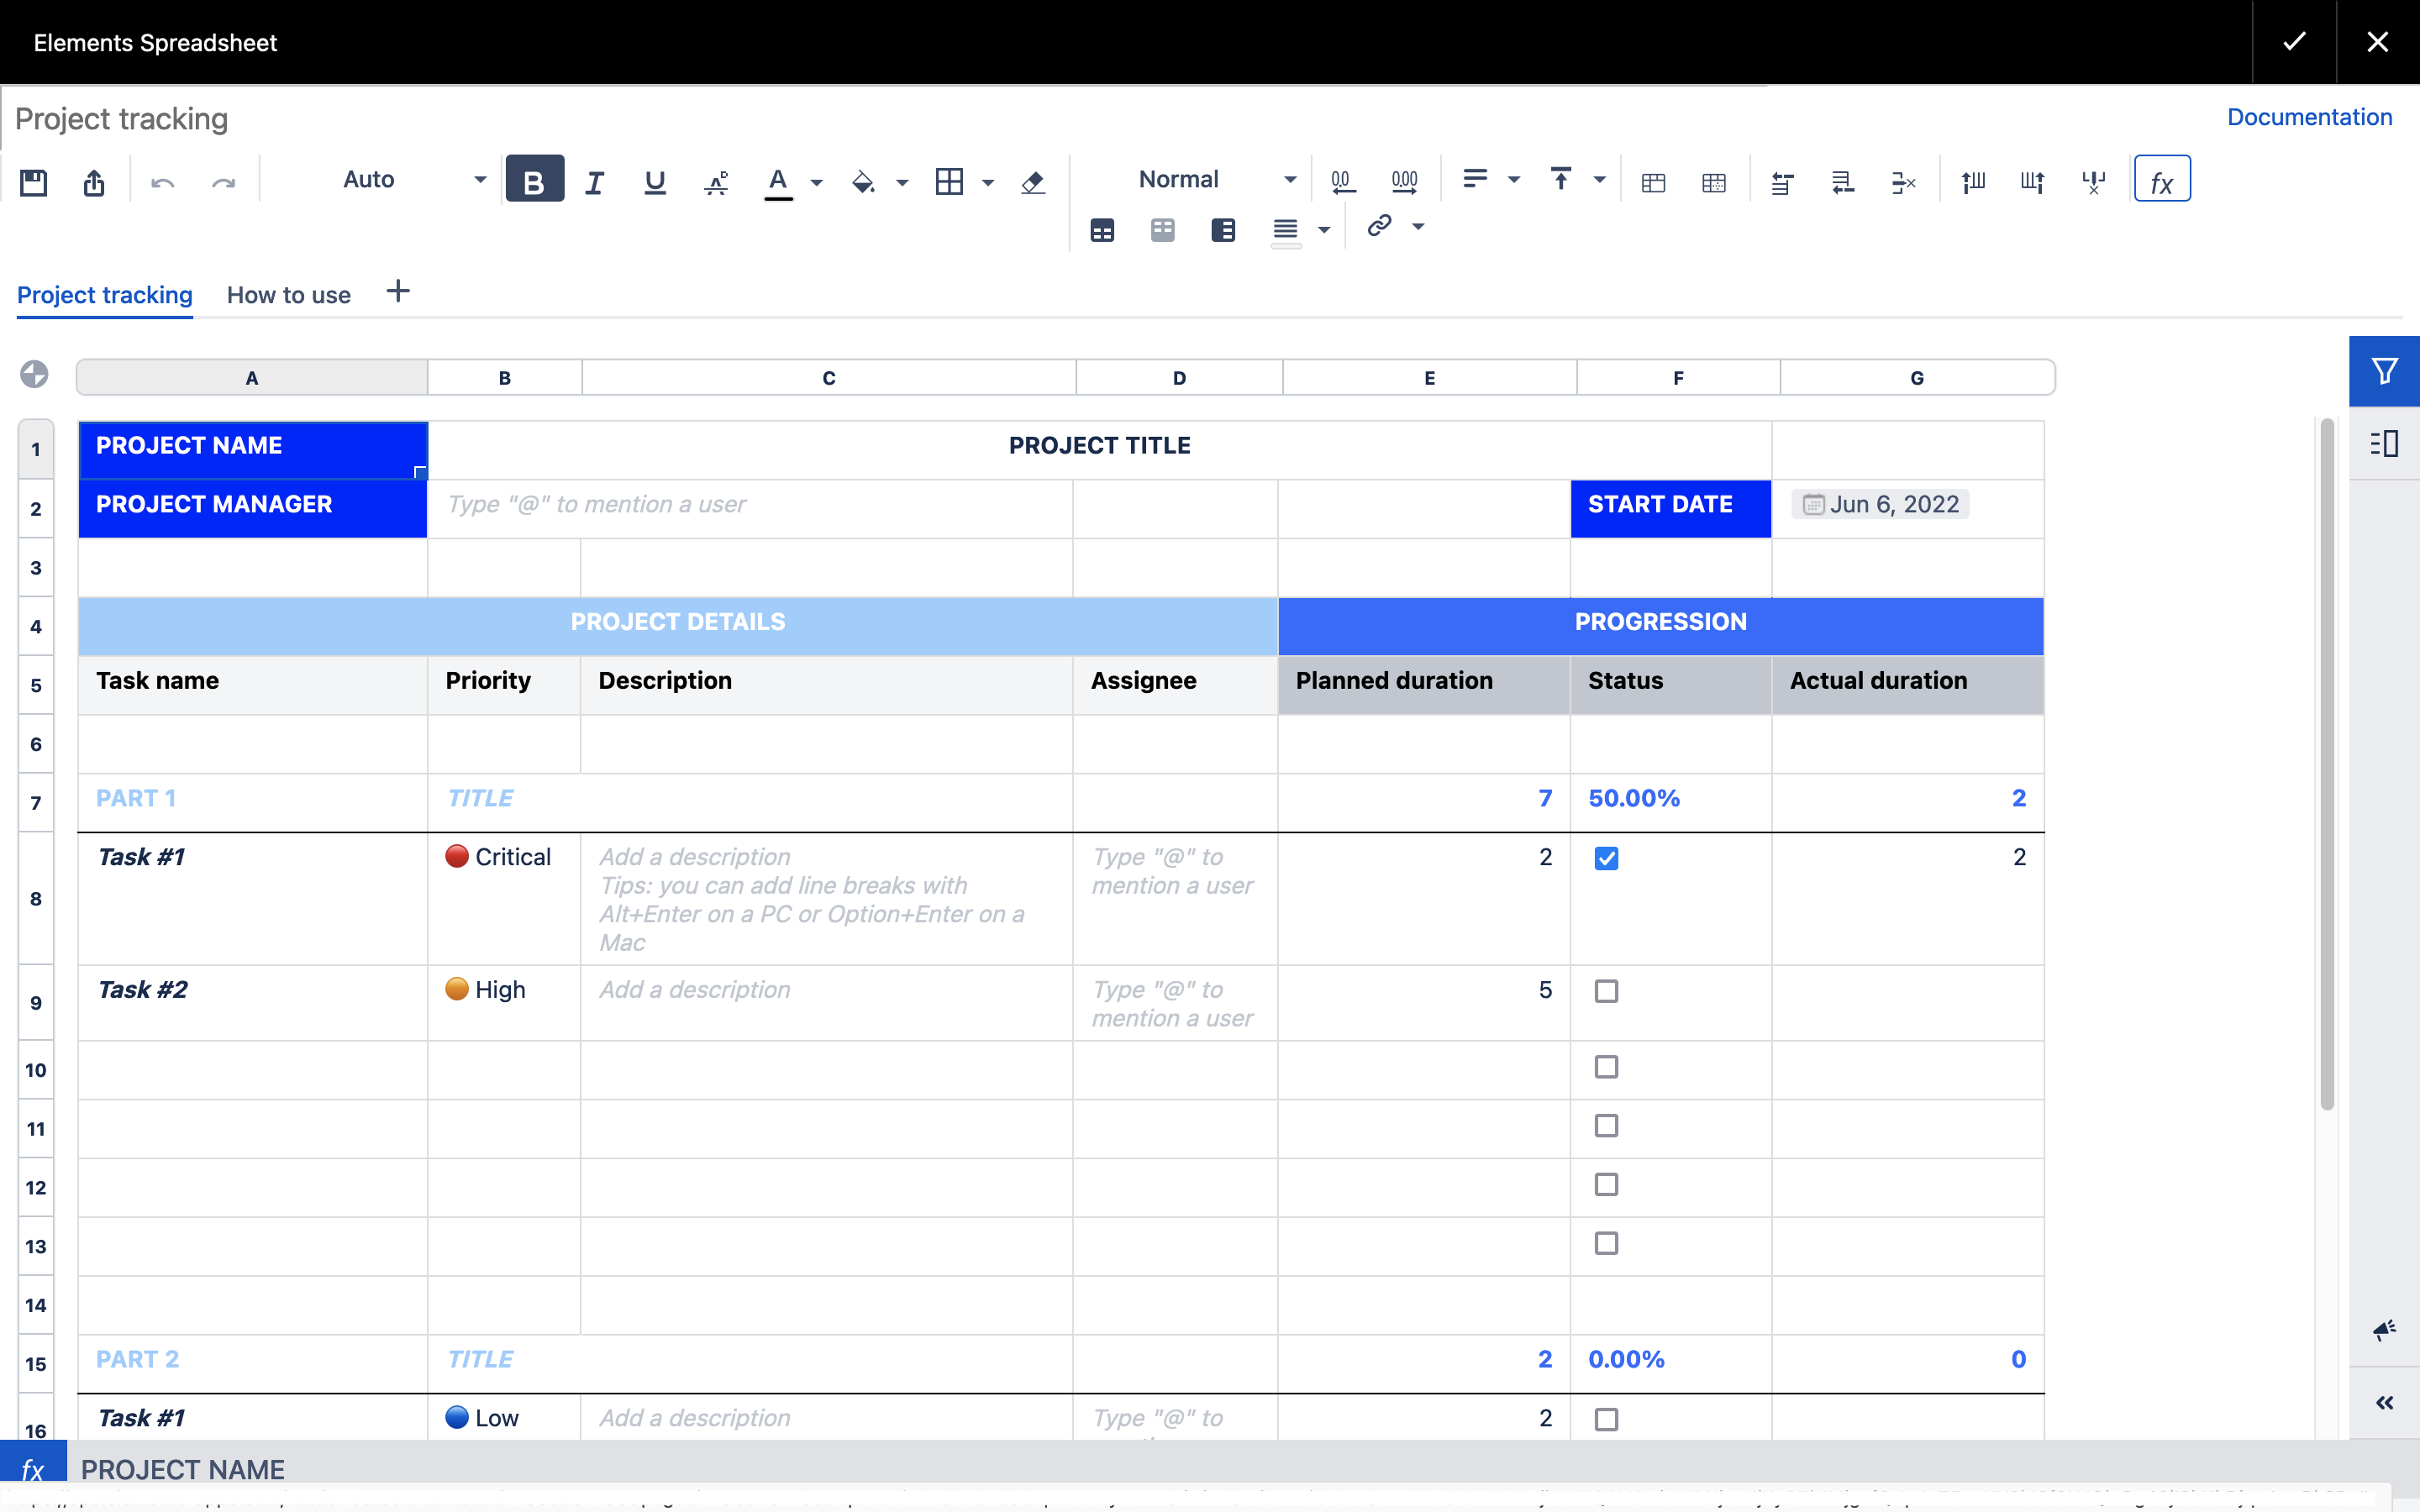Expand the Auto font size dropdown

click(x=480, y=181)
